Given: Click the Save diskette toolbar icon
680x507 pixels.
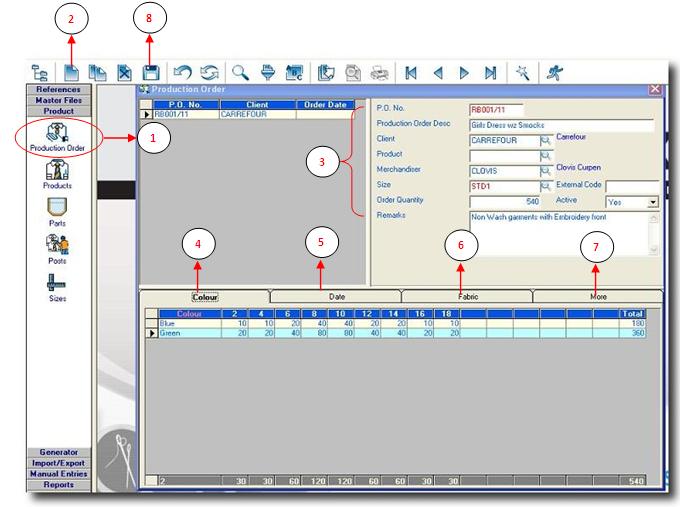Looking at the screenshot, I should pos(150,73).
